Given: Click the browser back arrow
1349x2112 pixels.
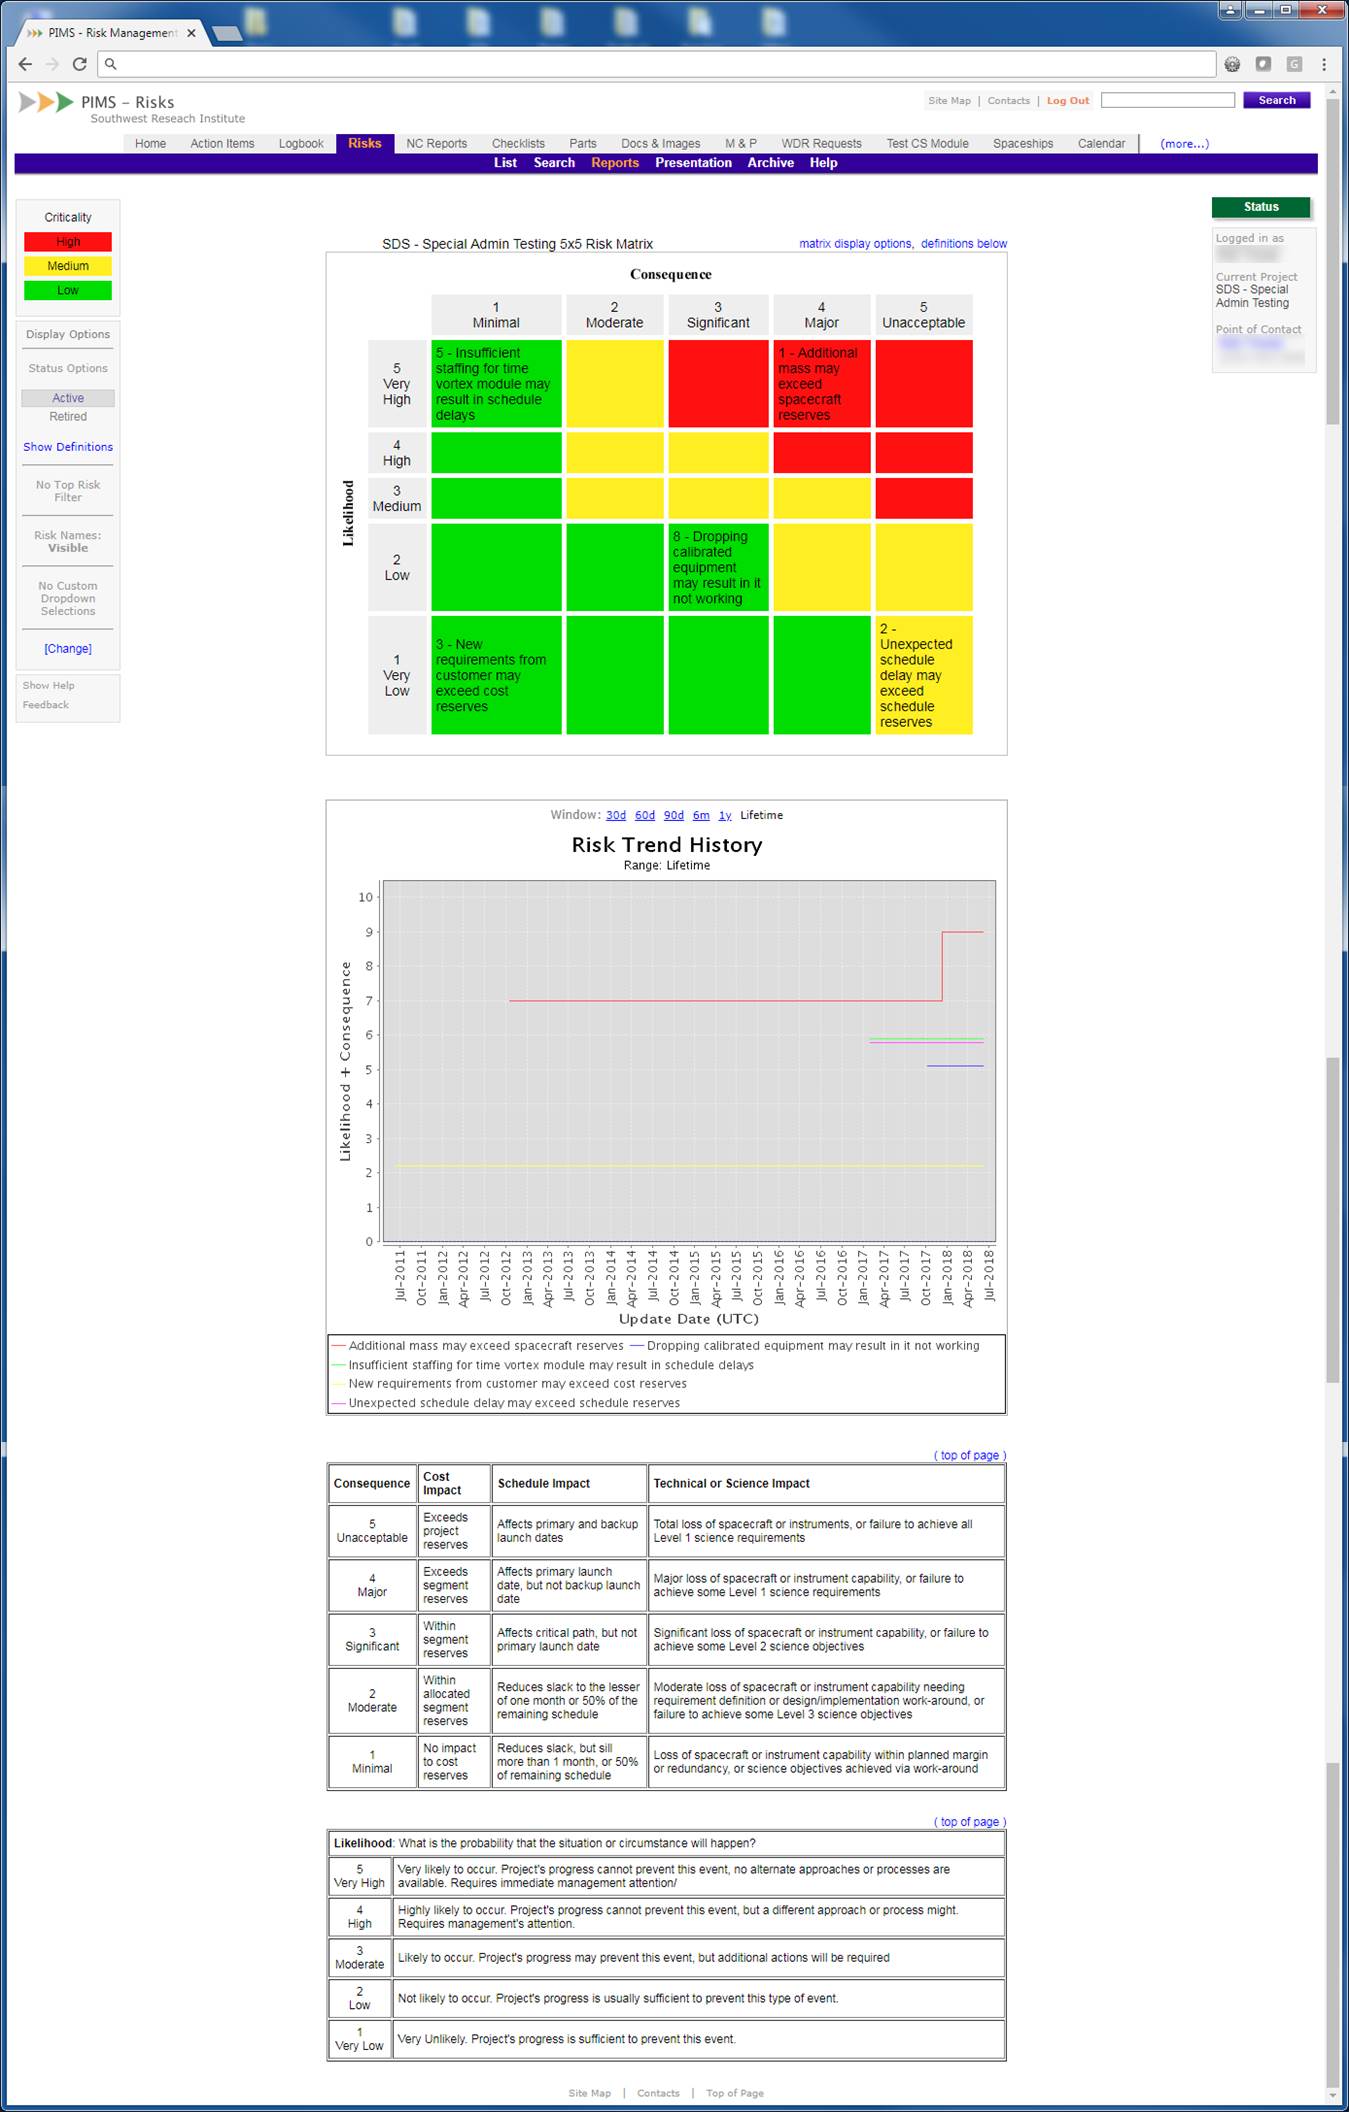Looking at the screenshot, I should (26, 64).
